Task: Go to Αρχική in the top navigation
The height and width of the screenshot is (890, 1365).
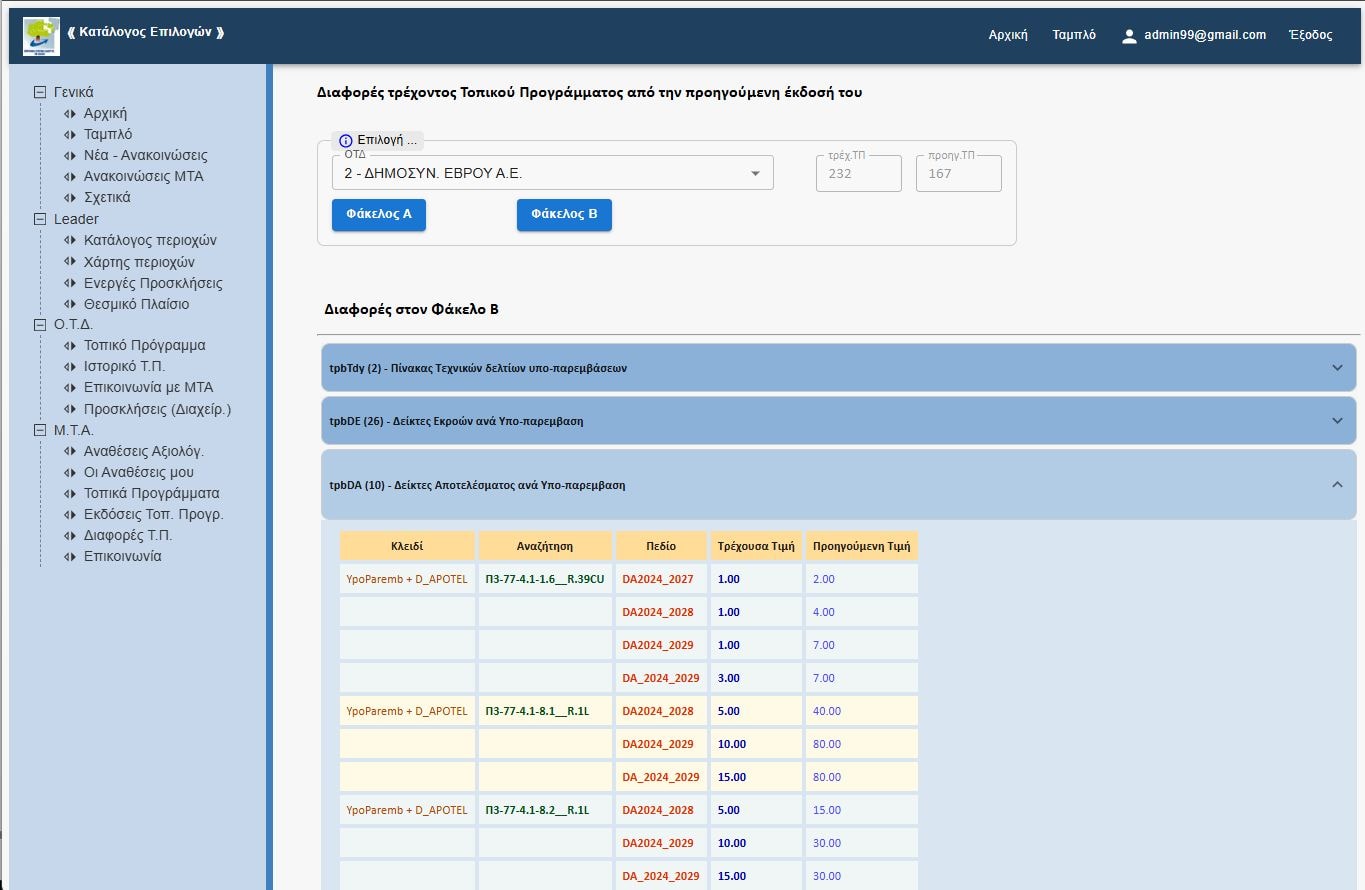Action: tap(1008, 35)
